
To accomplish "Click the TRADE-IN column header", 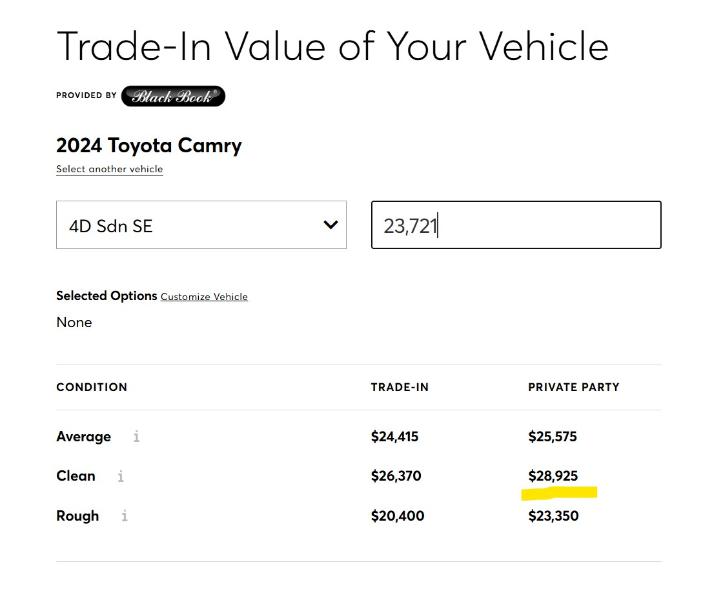I will pos(399,387).
